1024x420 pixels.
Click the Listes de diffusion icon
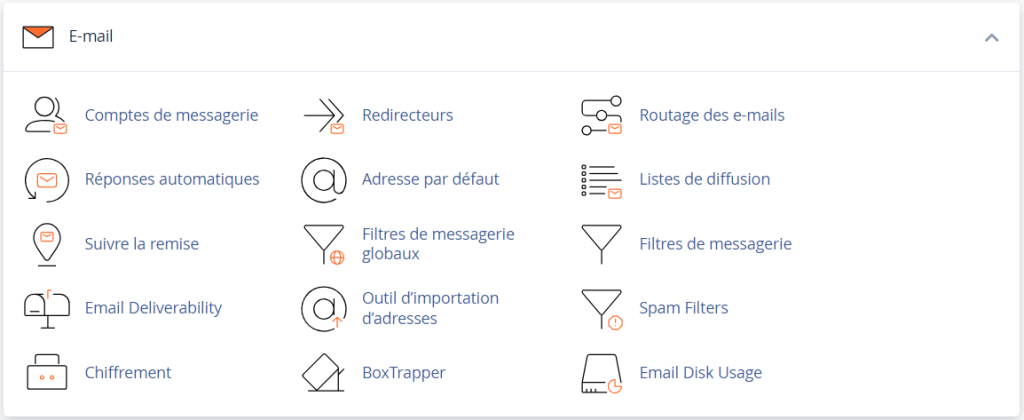click(601, 180)
